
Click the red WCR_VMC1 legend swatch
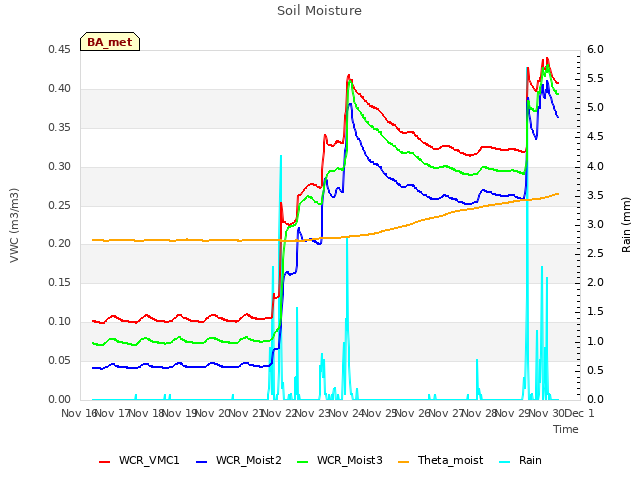104,462
